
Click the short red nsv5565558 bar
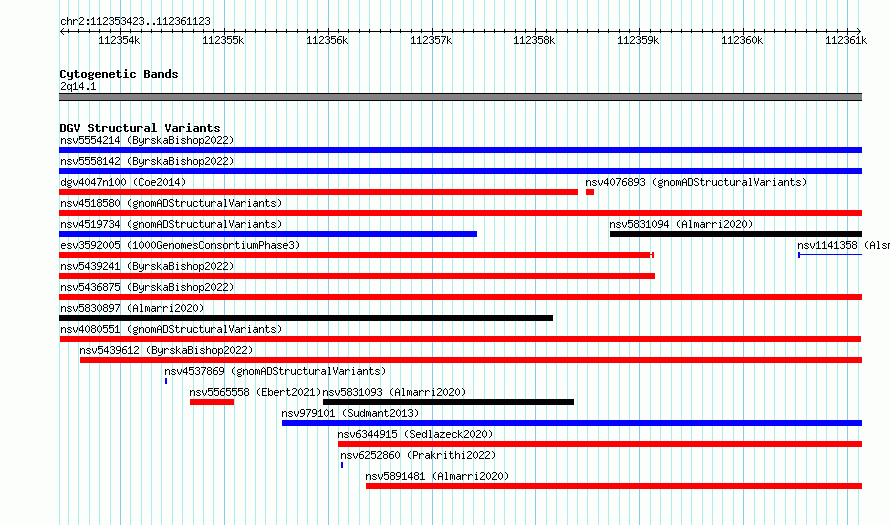[212, 402]
